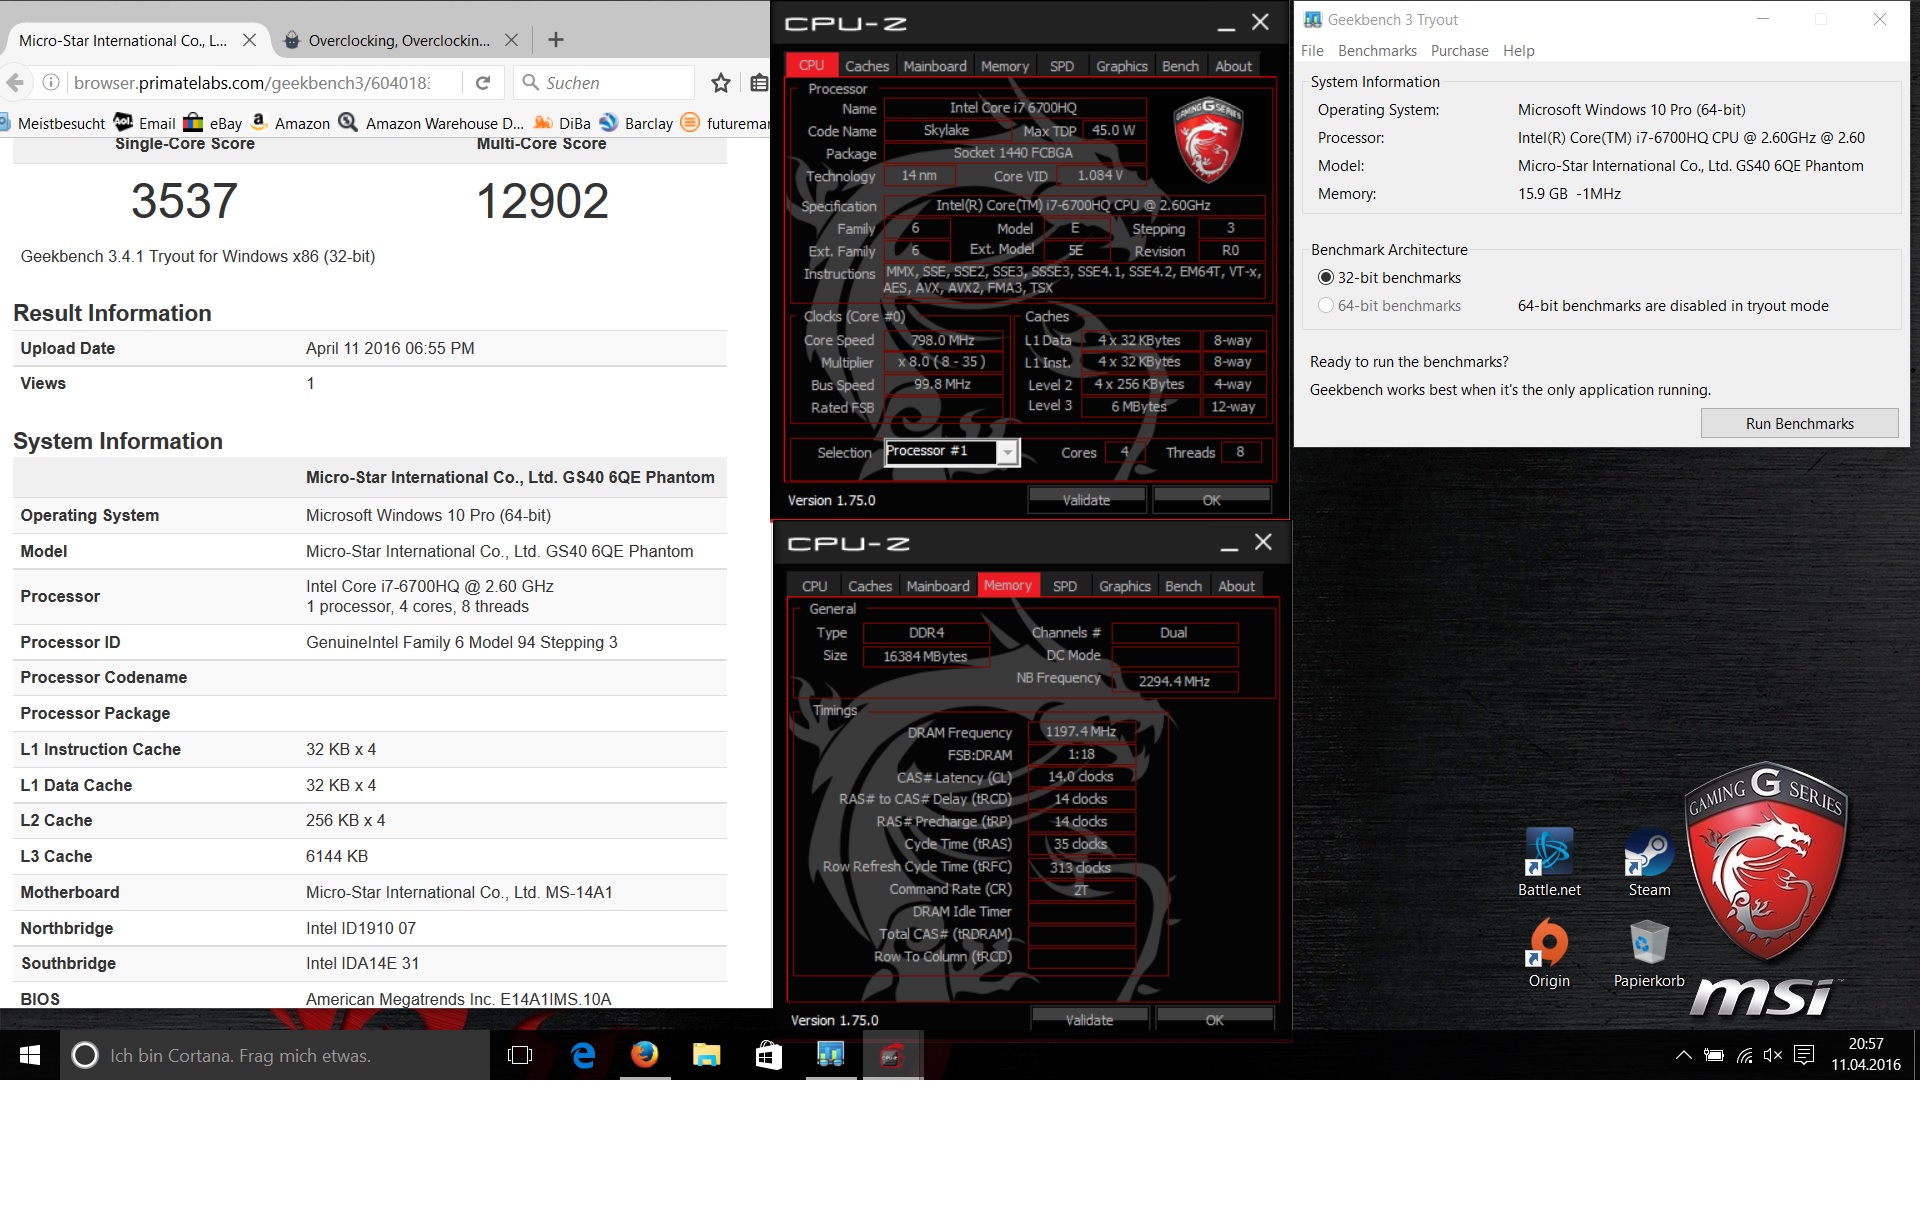Open Steam desktop shortcut
This screenshot has width=1920, height=1224.
tap(1649, 862)
